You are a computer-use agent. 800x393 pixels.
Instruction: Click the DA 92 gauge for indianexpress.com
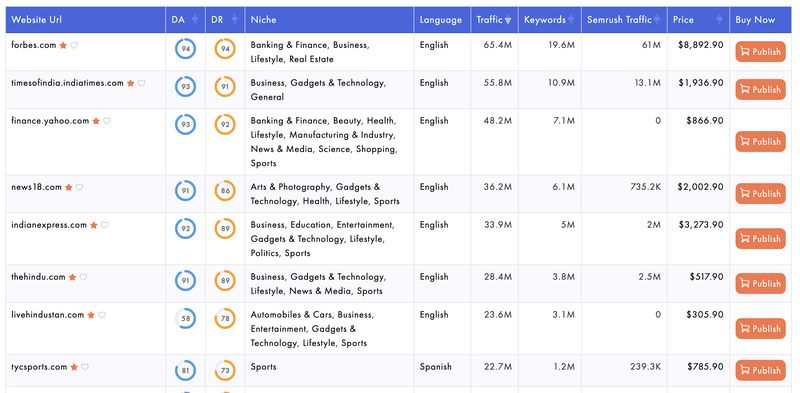[x=185, y=229]
